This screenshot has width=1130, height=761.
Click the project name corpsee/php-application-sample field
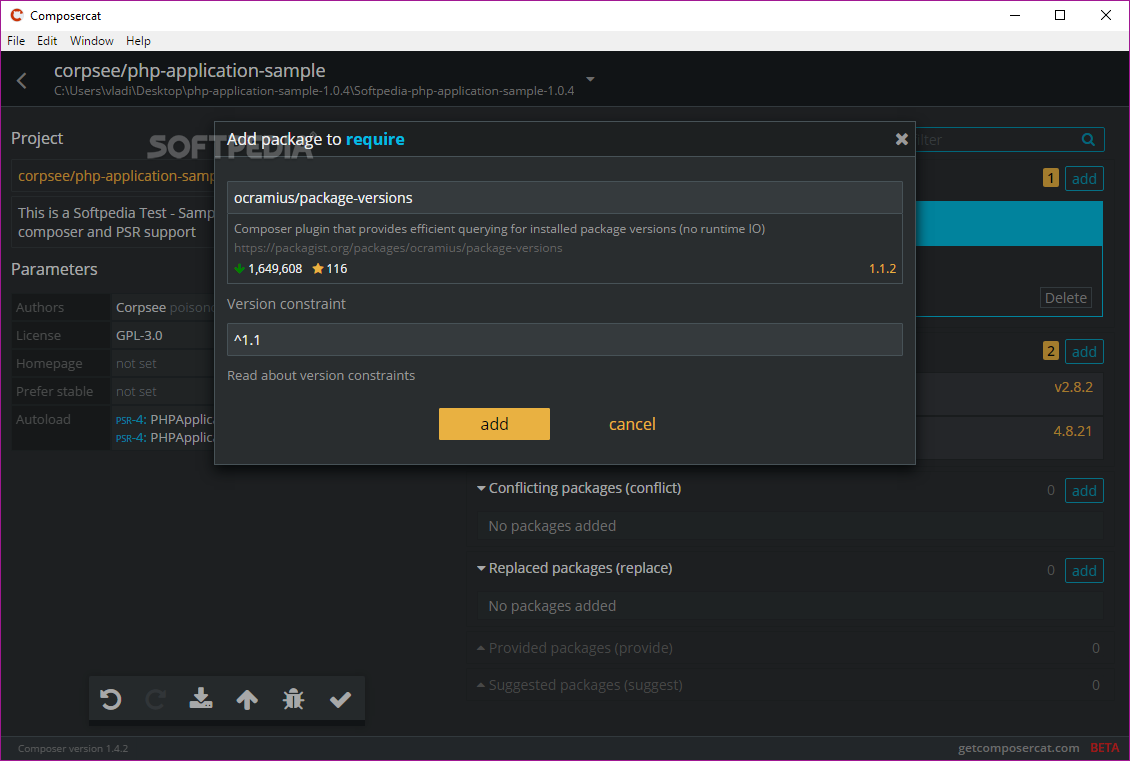point(115,176)
